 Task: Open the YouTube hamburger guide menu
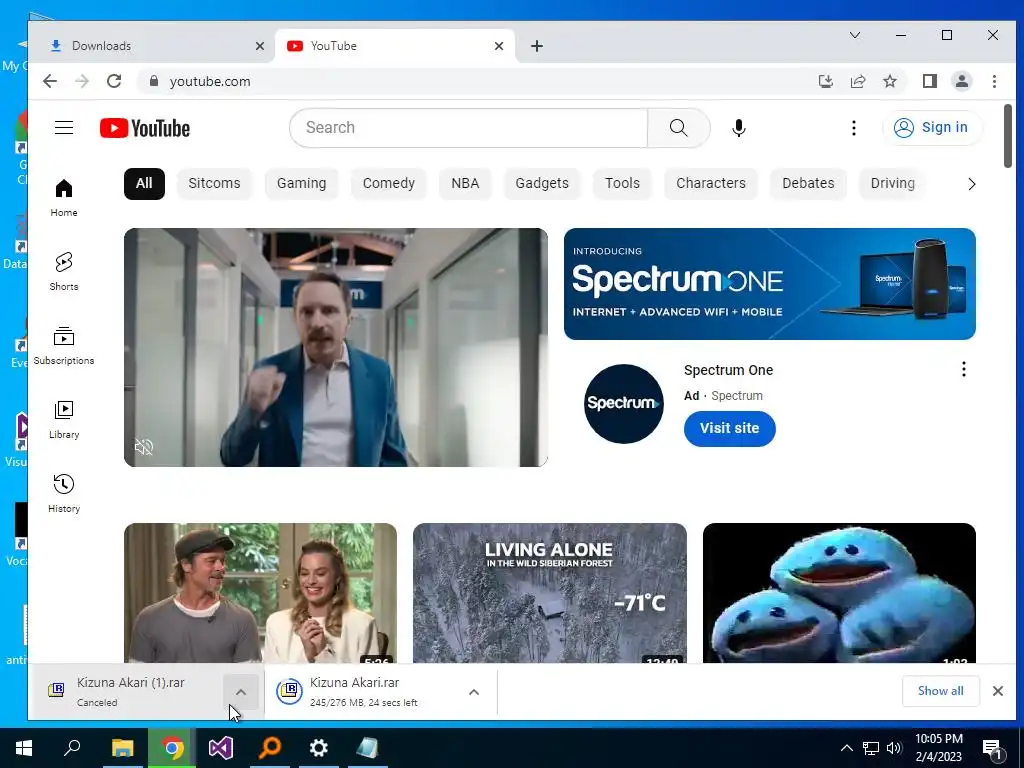(x=64, y=127)
